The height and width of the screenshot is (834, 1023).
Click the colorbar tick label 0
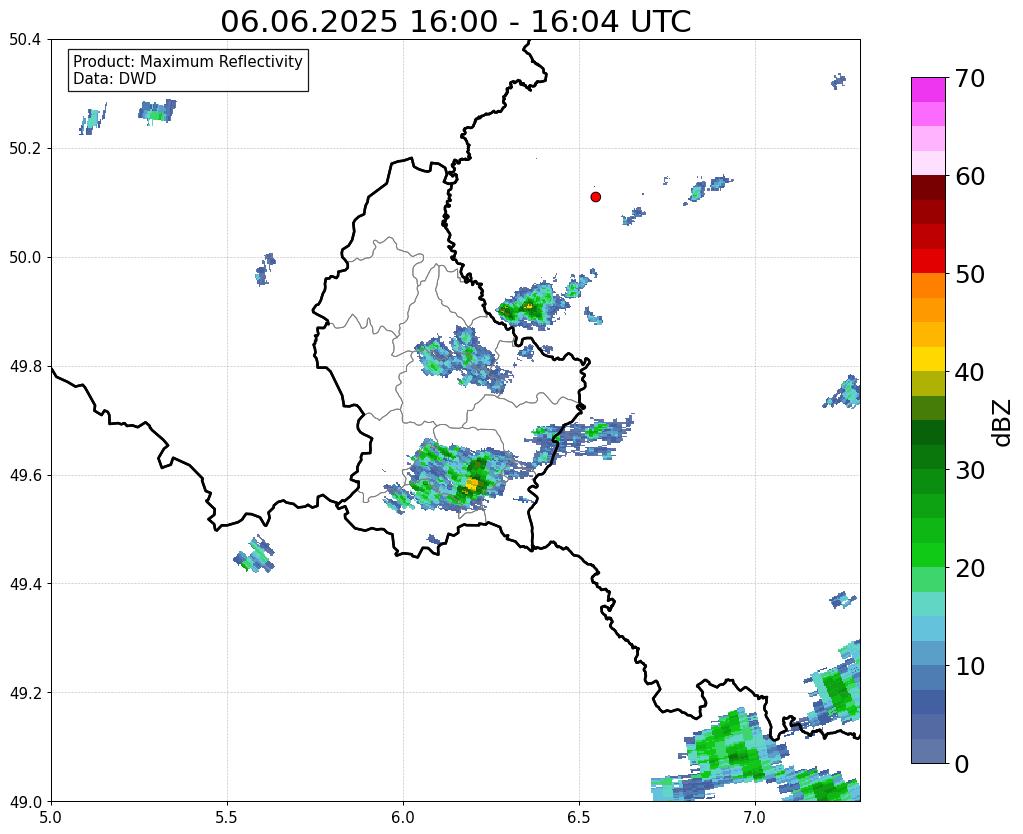pyautogui.click(x=962, y=764)
